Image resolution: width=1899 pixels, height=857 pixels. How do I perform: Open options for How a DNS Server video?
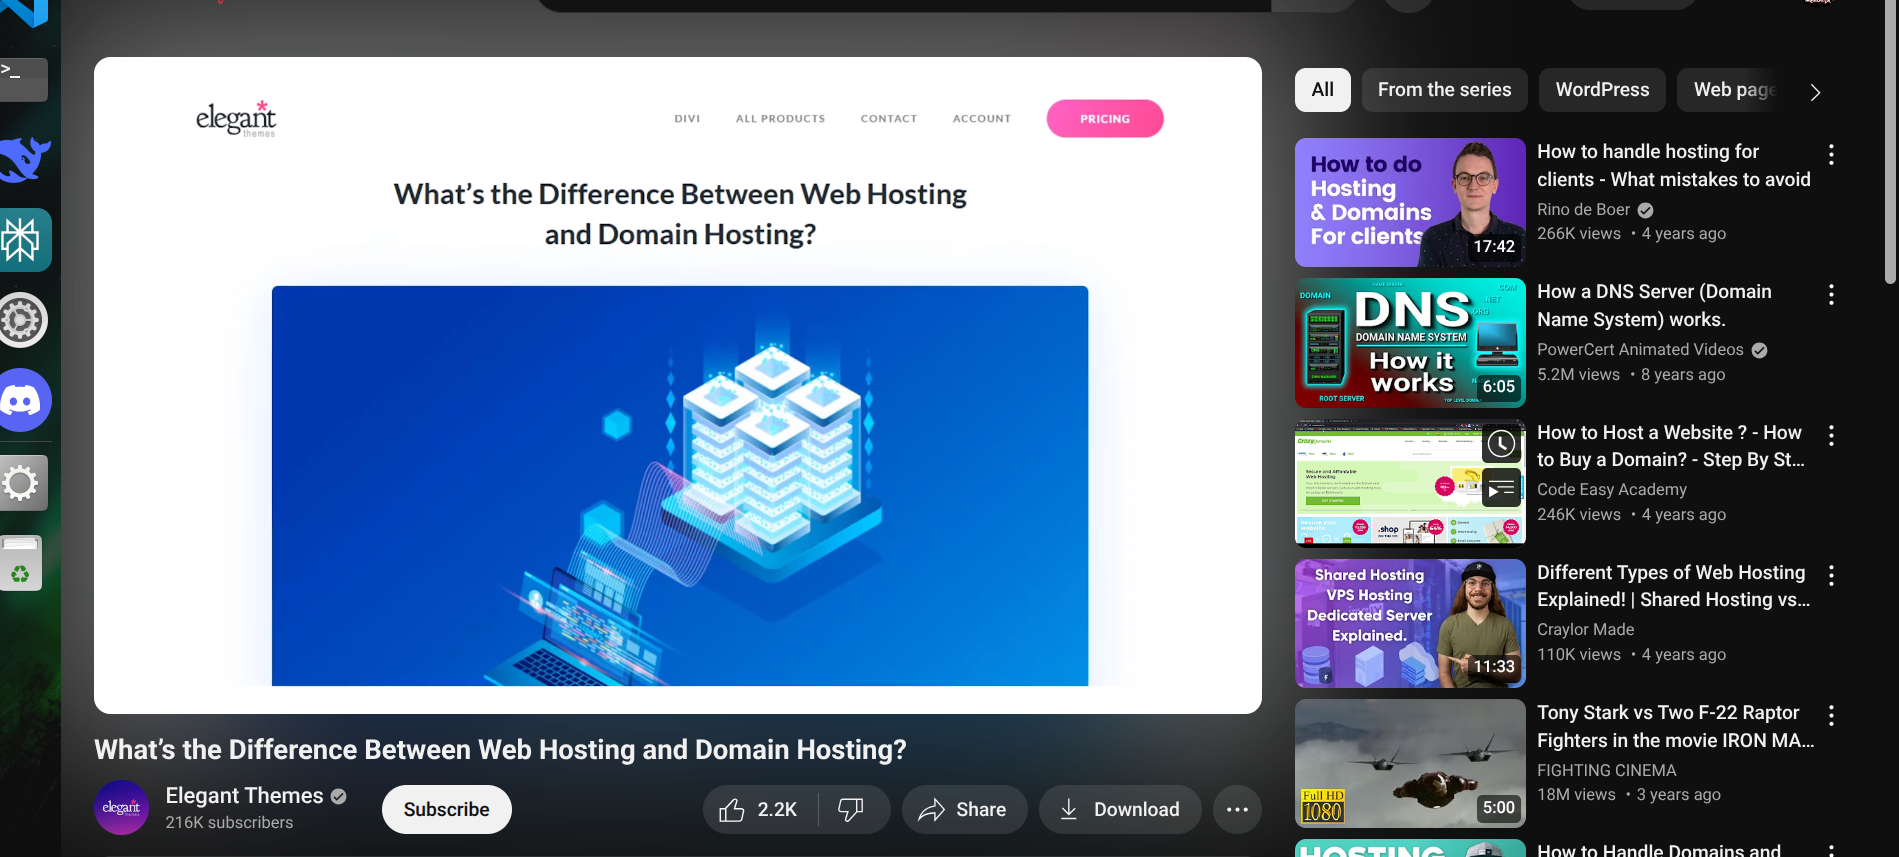click(1831, 294)
